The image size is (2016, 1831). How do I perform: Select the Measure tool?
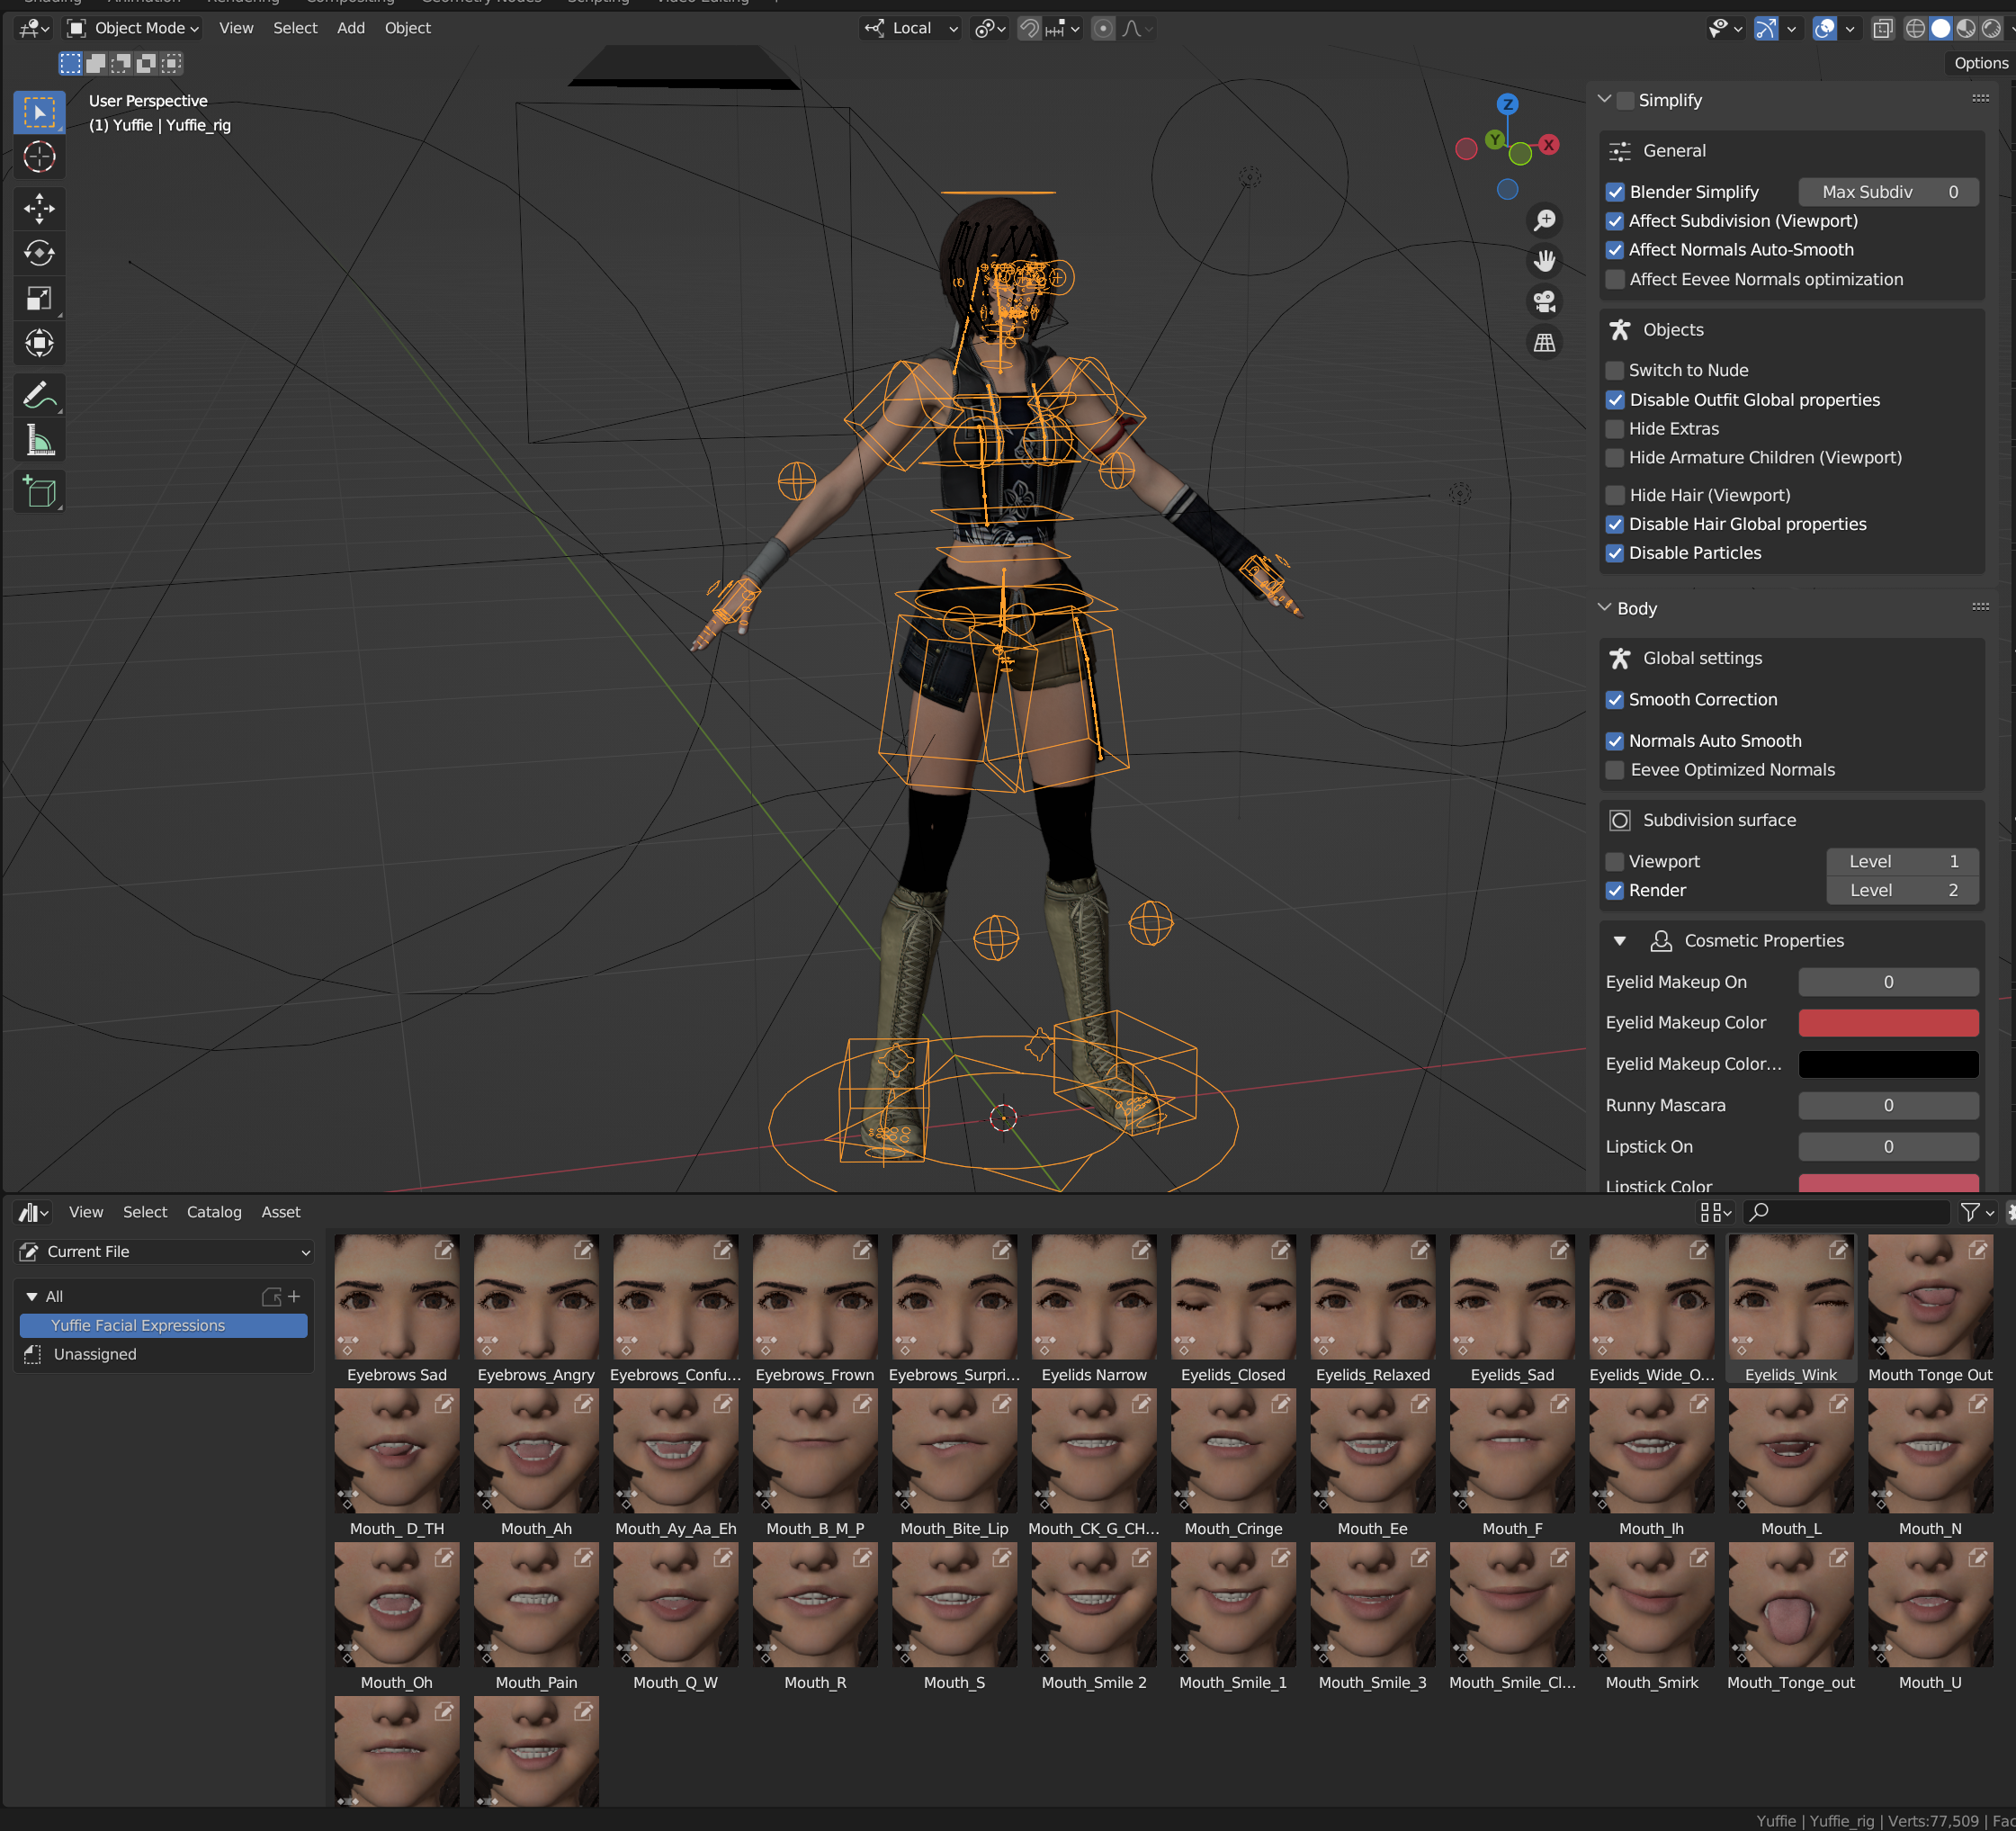tap(39, 440)
